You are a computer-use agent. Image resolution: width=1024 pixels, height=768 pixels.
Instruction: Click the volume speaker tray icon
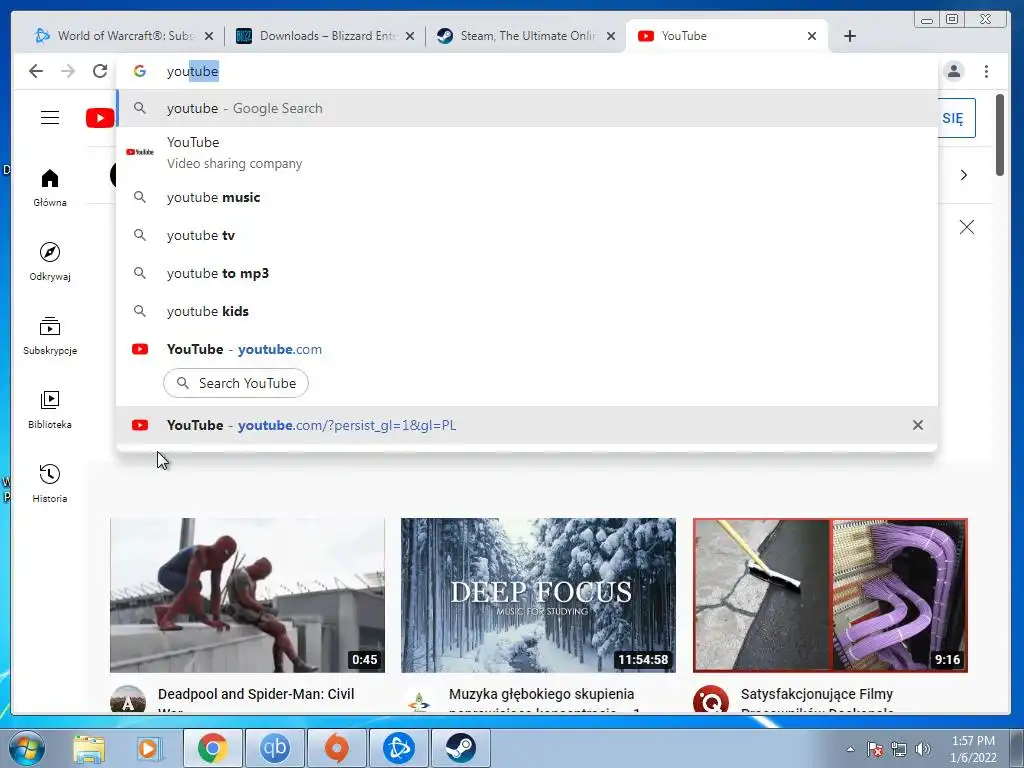923,749
